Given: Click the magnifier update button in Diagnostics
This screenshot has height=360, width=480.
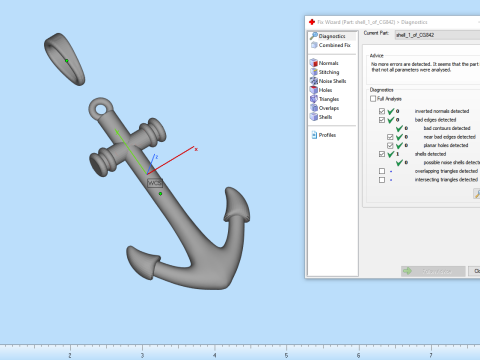Looking at the screenshot, I should [477, 194].
